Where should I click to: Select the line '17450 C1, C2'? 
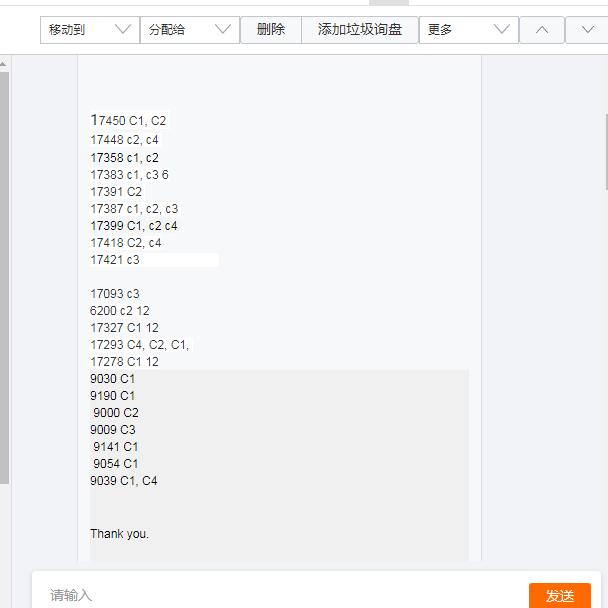[128, 121]
